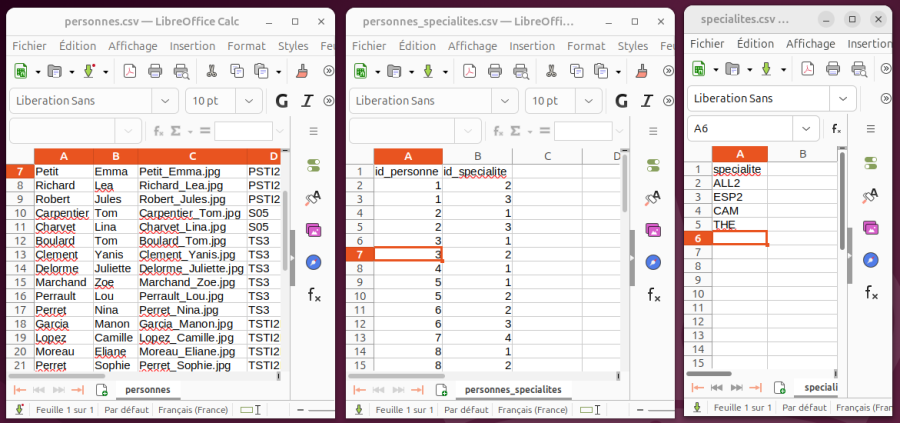
Task: Open Insertion menu in personnes_specialites.csv window
Action: [x=532, y=46]
